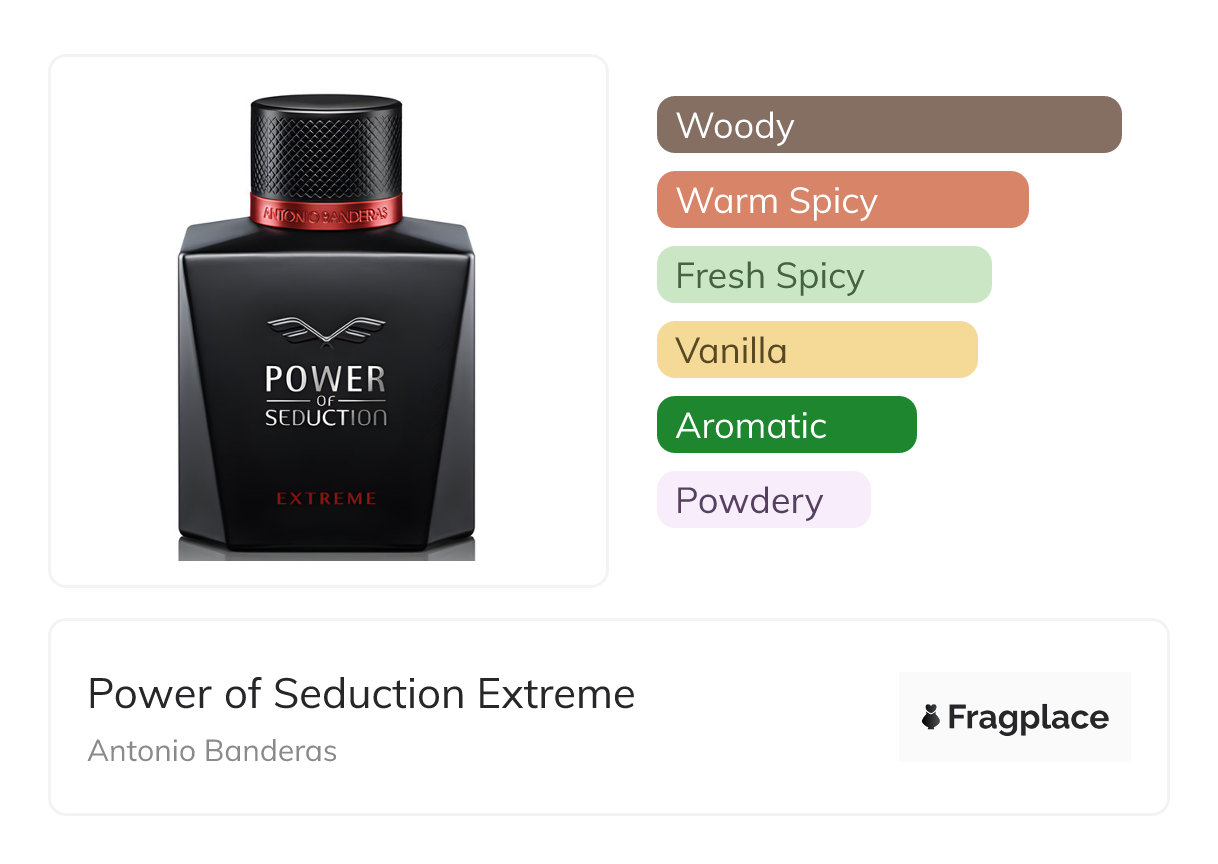Click the SEDUCTION word on bottle label
This screenshot has height=864, width=1218.
click(325, 418)
